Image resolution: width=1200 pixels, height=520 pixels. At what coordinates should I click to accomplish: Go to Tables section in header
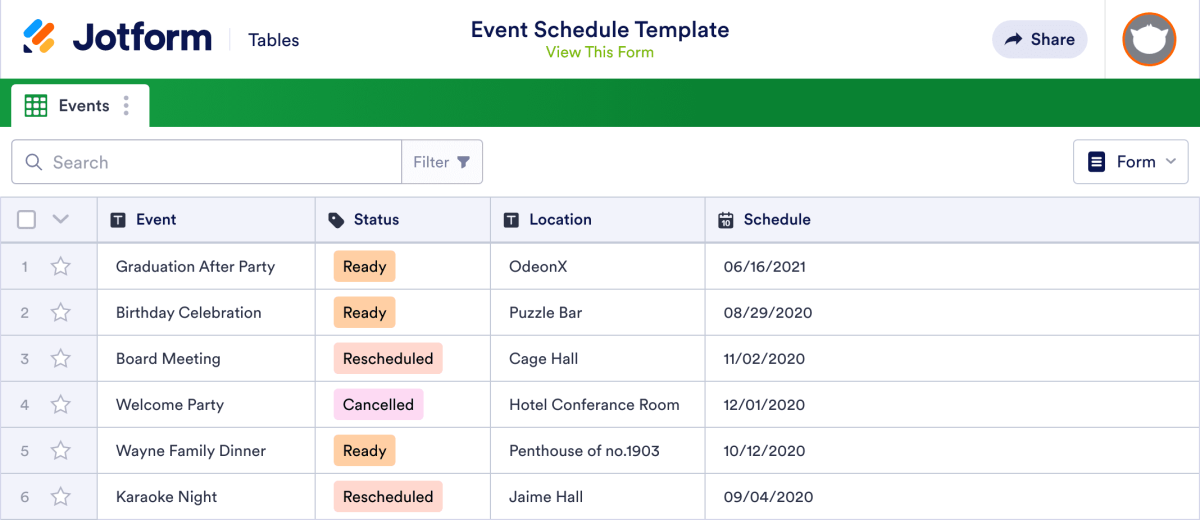pos(274,40)
